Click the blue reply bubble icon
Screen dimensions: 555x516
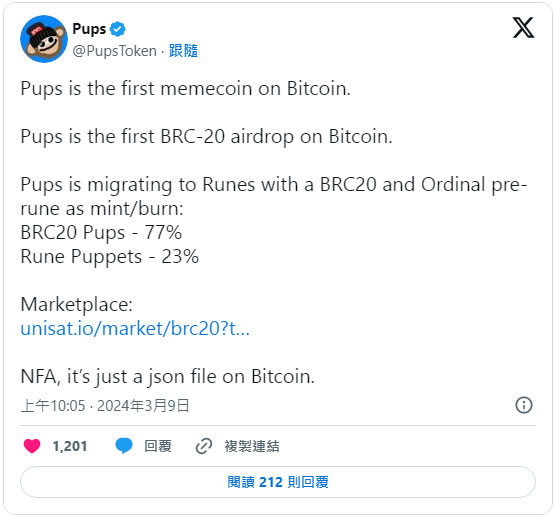click(124, 446)
